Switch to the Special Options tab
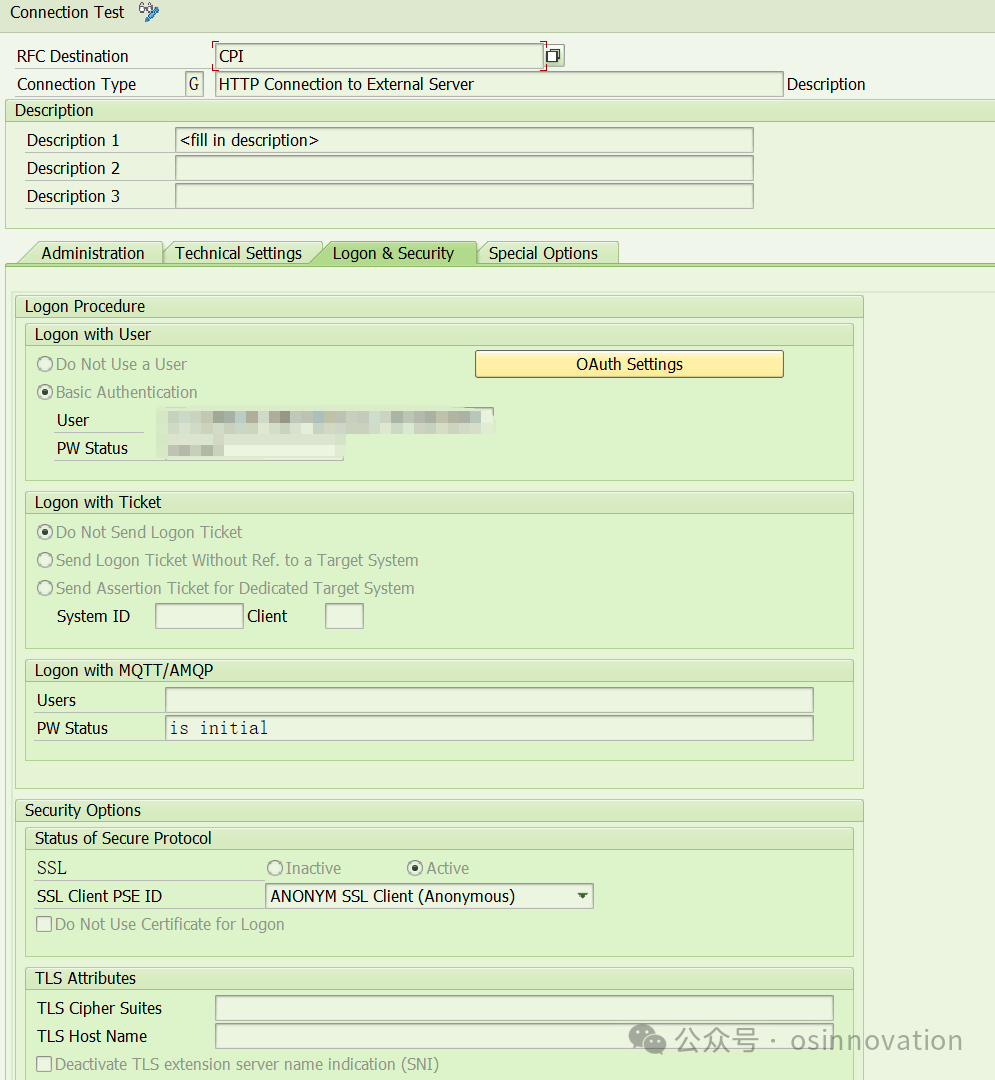Image resolution: width=995 pixels, height=1080 pixels. point(547,253)
